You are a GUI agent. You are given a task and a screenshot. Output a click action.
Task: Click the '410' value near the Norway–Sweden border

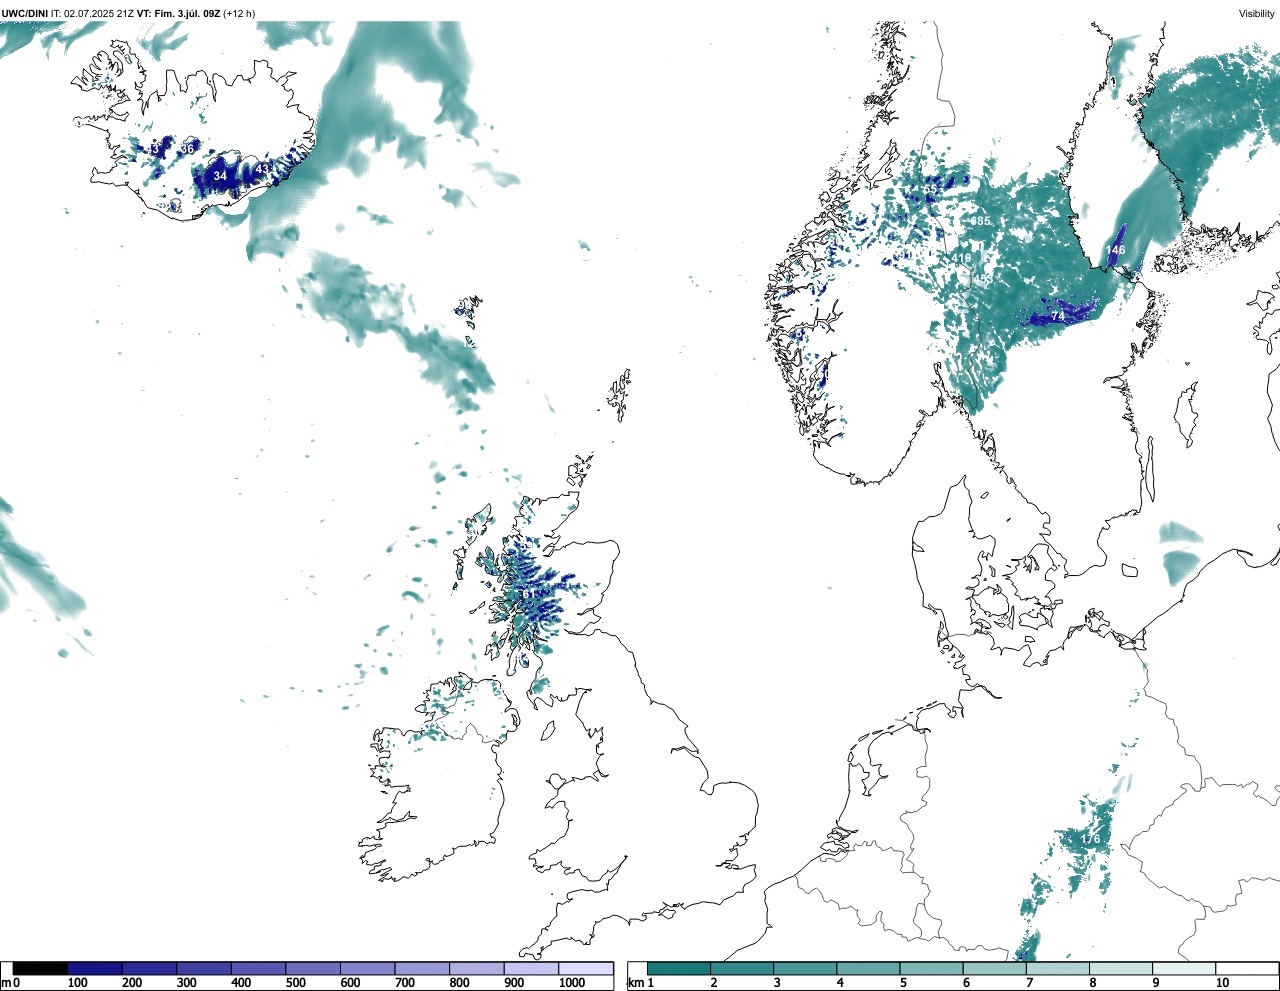click(961, 258)
